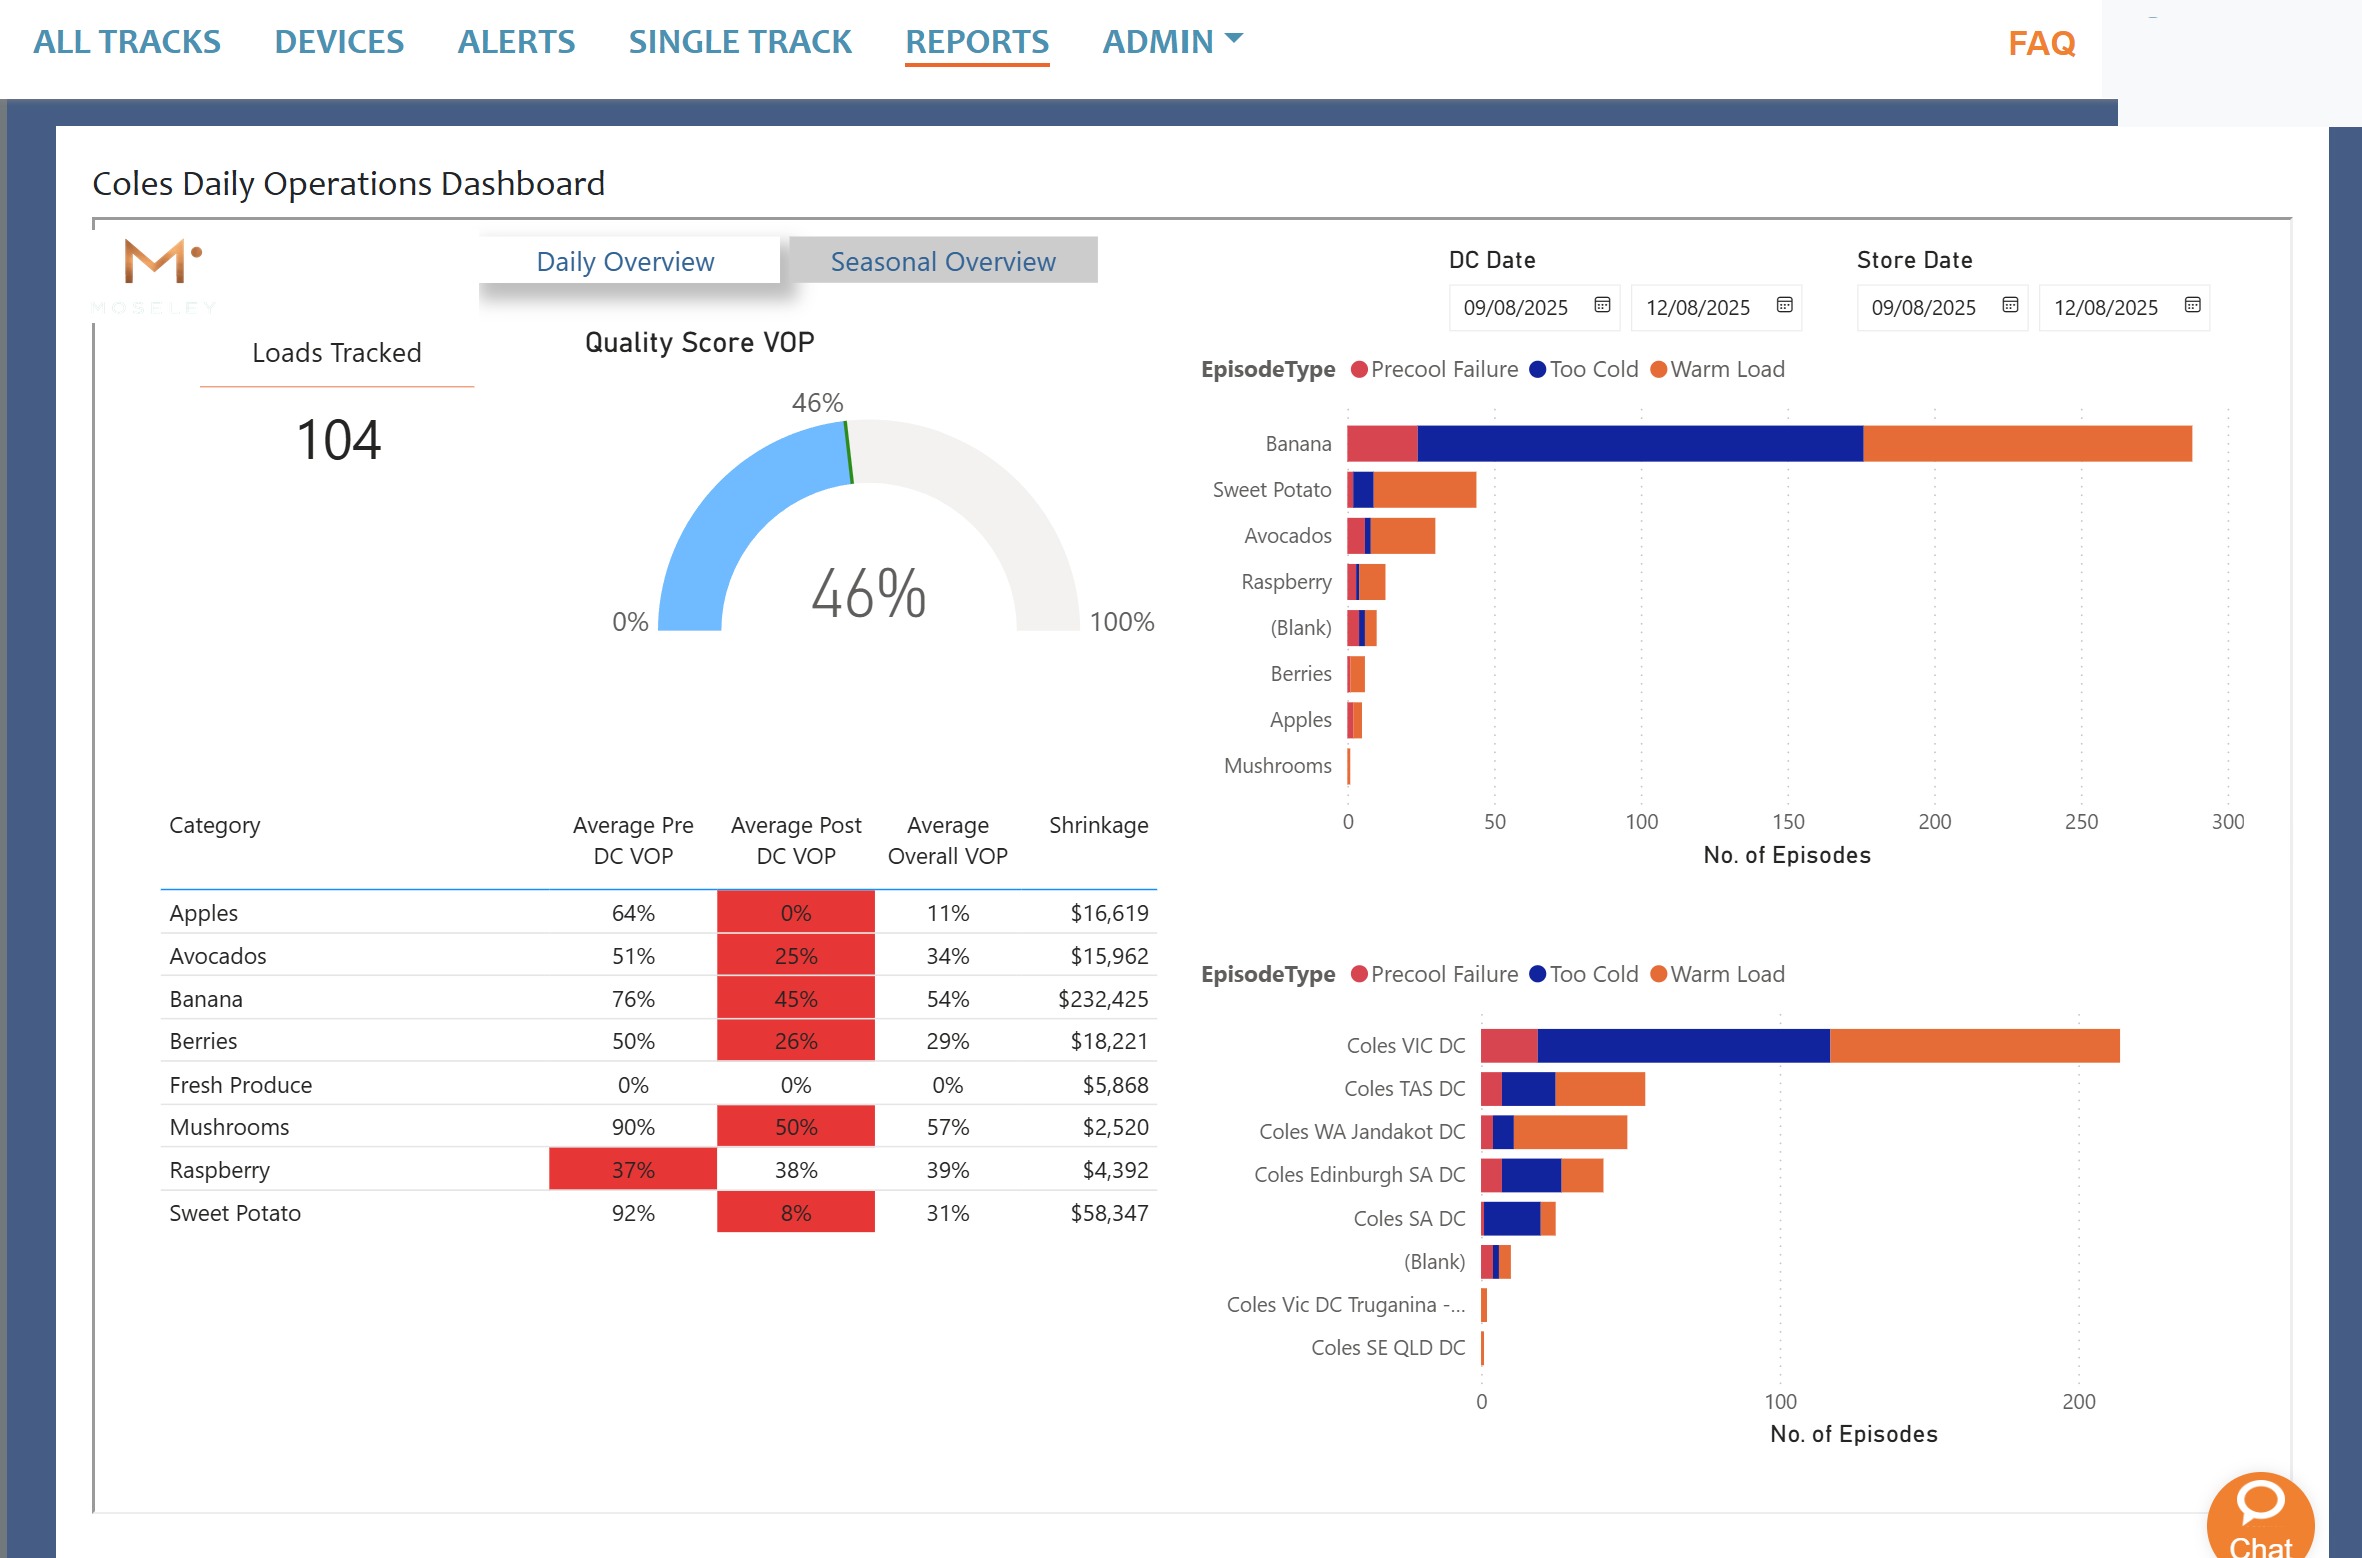This screenshot has width=2362, height=1558.
Task: Click Coles TAS DC Warm Load segment
Action: (x=1599, y=1088)
